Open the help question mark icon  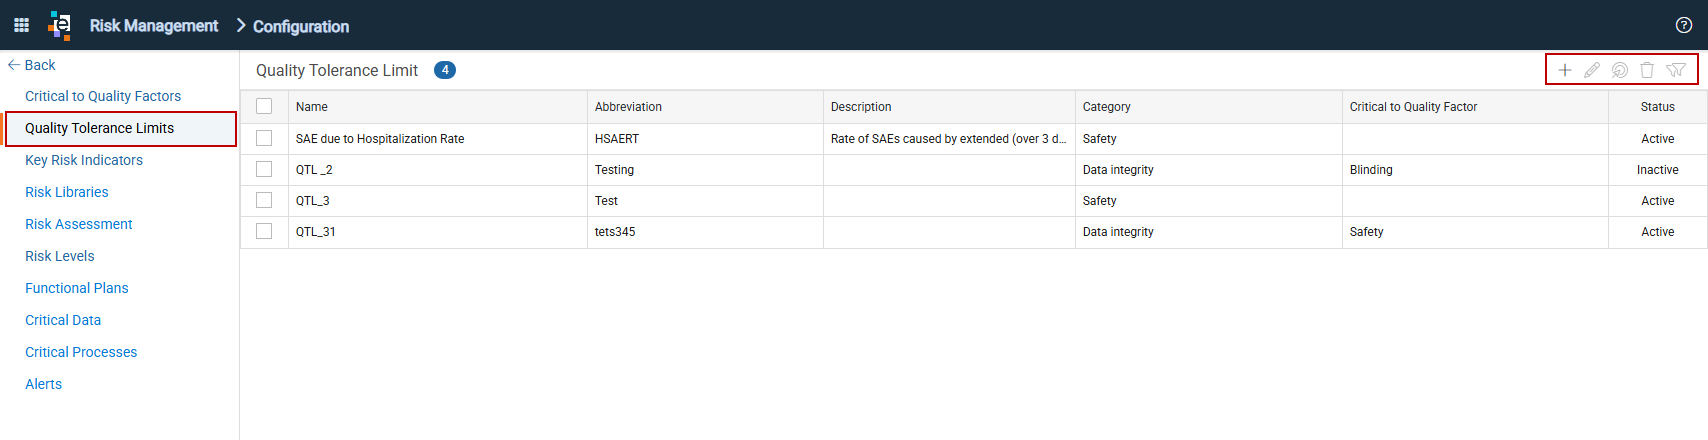pos(1684,25)
